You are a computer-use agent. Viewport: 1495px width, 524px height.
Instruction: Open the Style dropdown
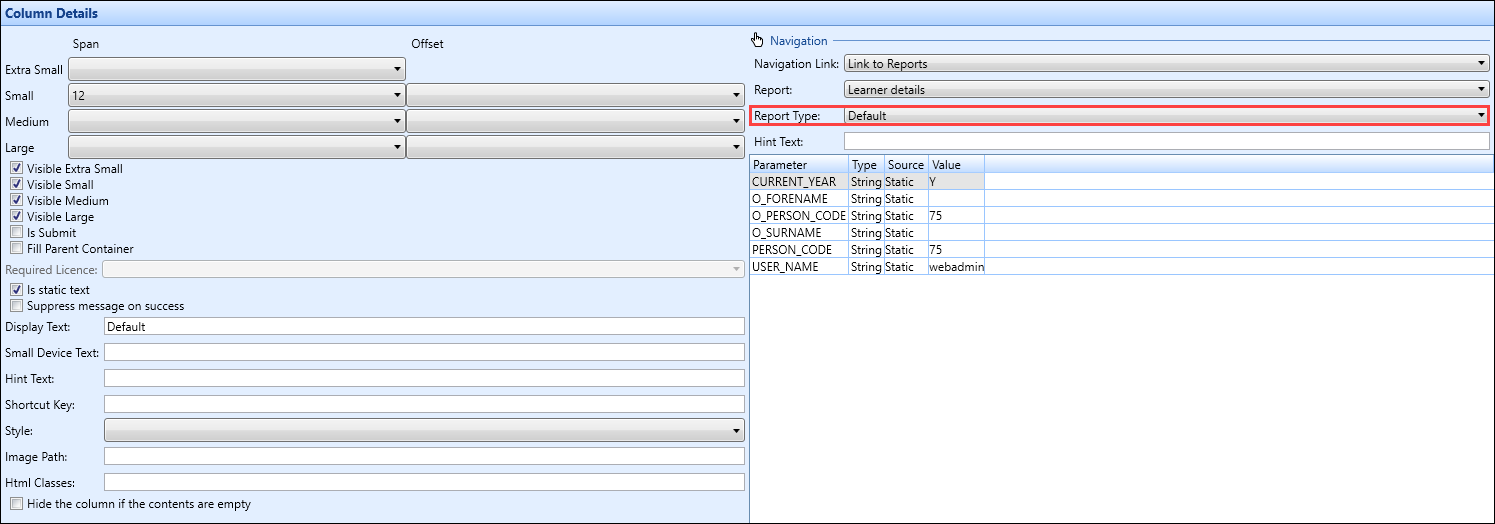click(424, 430)
